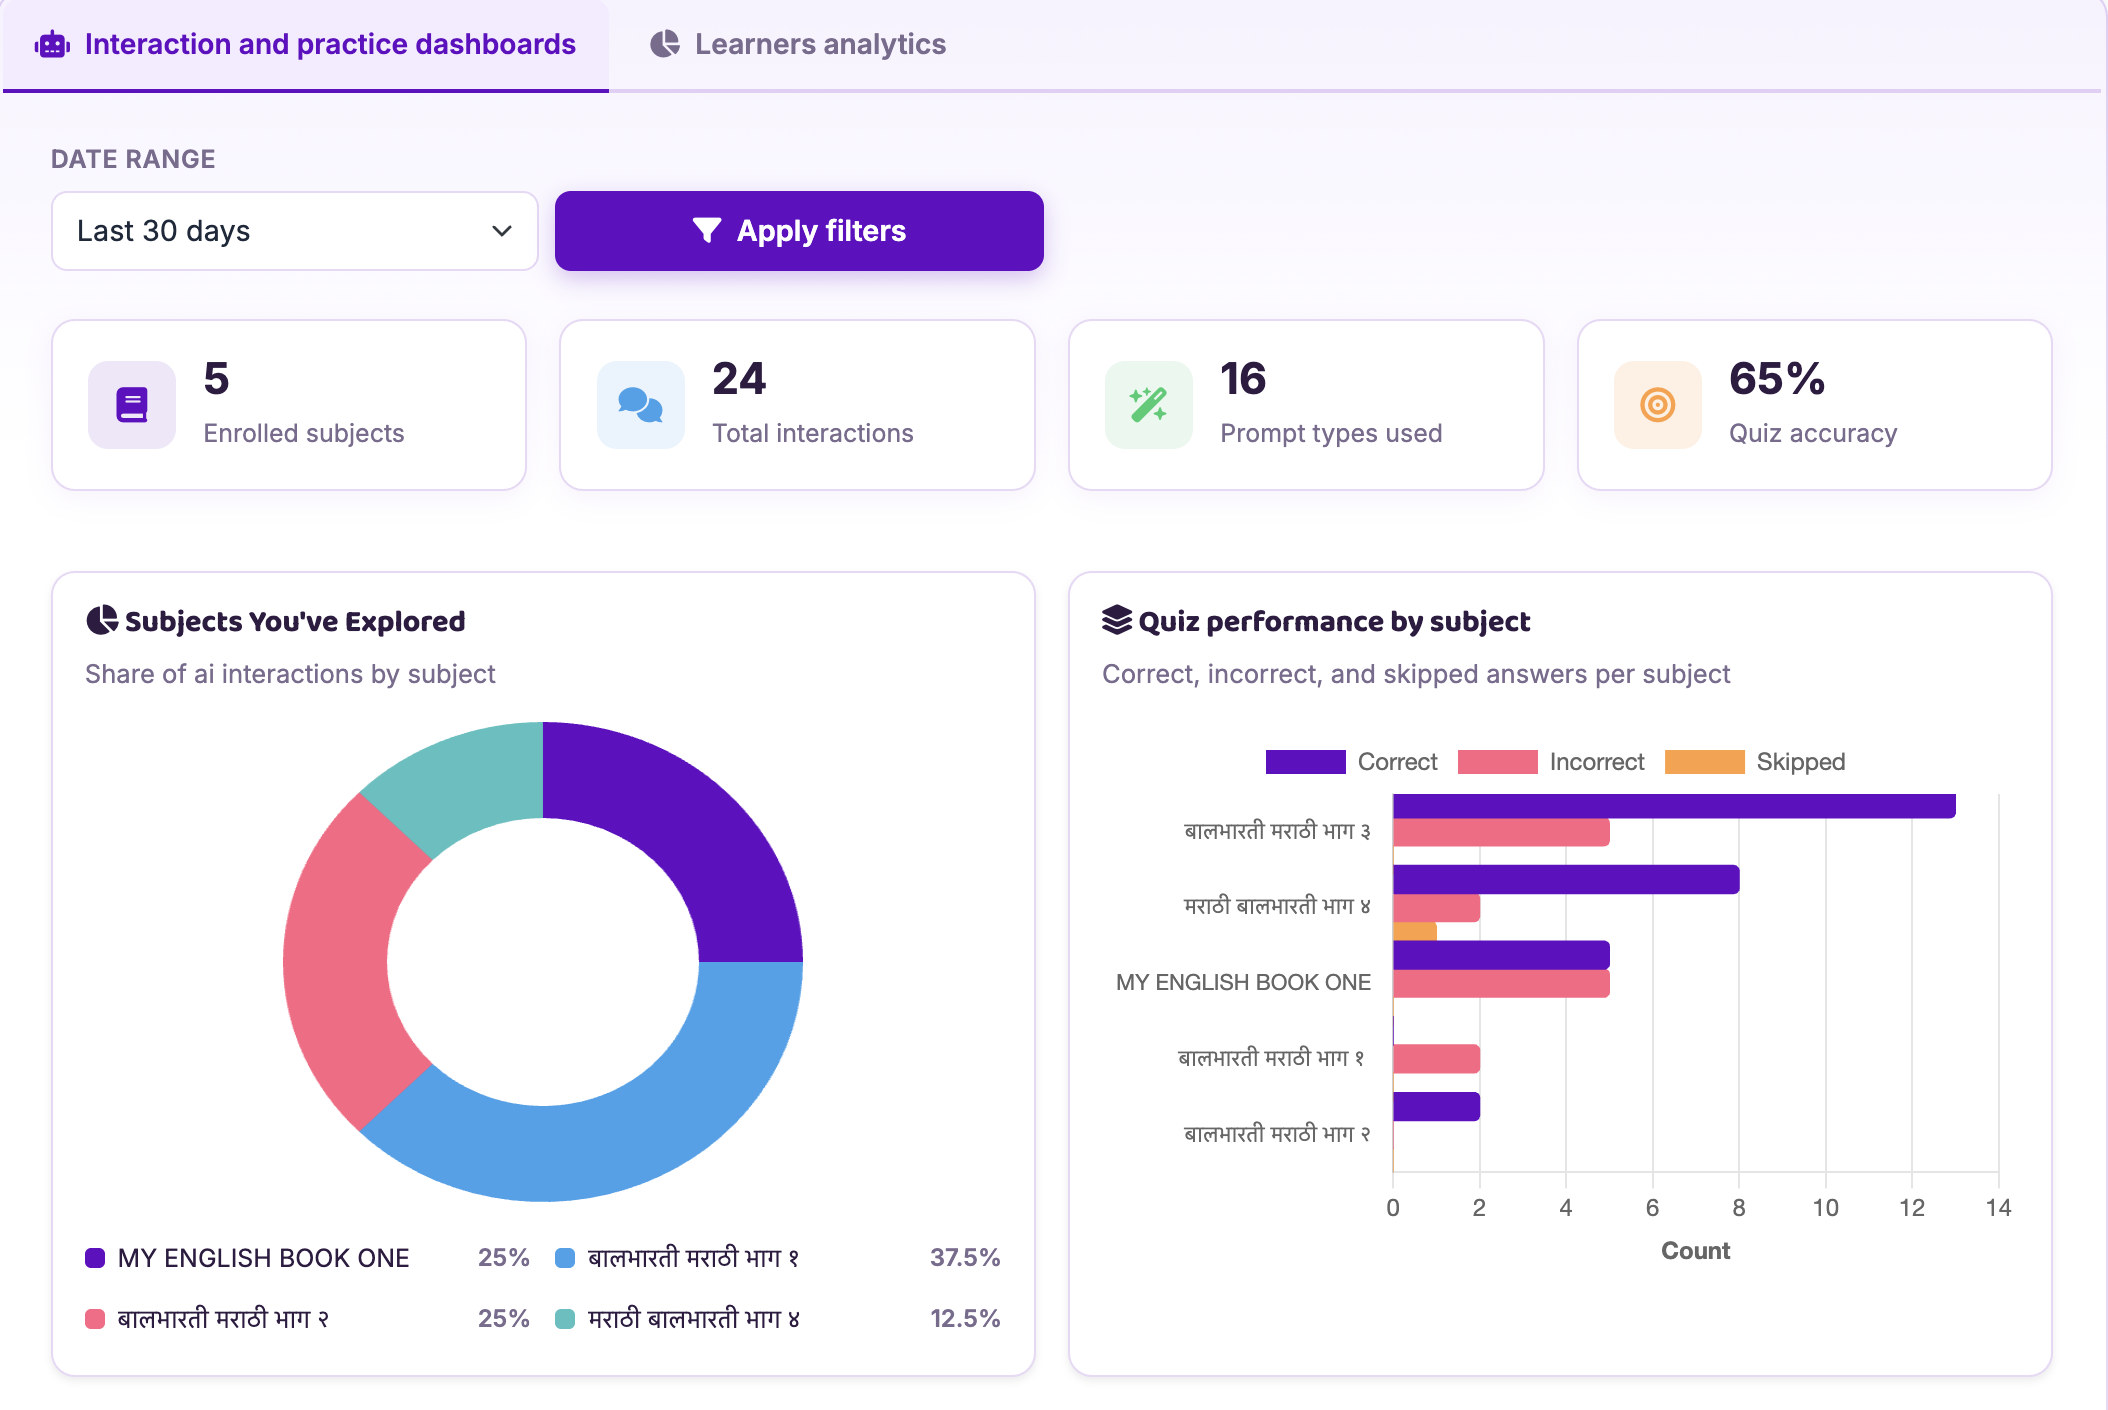Click pie icon beside Subjects You've Explored
The height and width of the screenshot is (1410, 2108).
click(102, 621)
